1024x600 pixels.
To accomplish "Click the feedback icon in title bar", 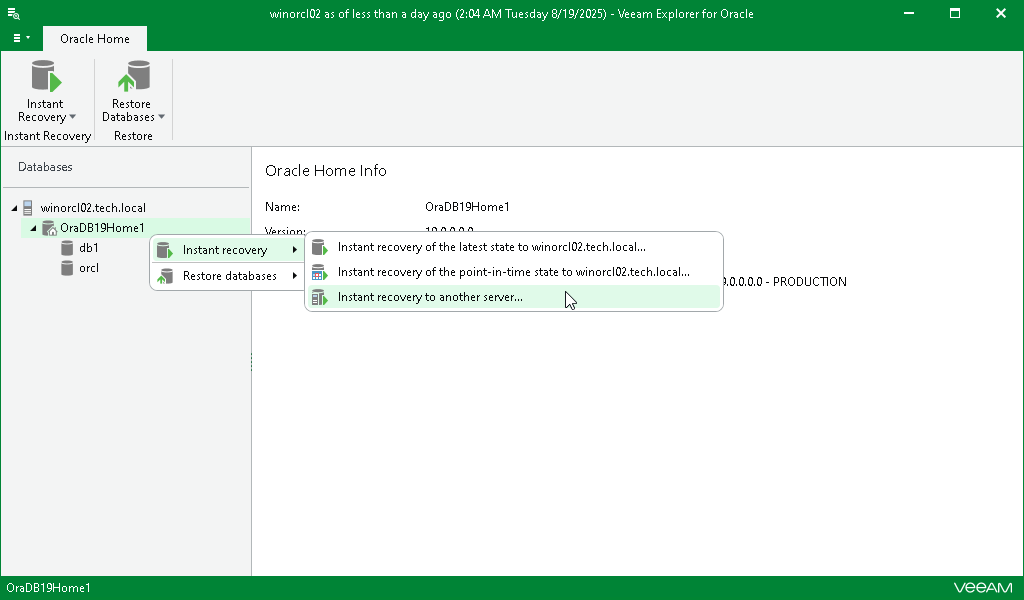I will coord(13,13).
